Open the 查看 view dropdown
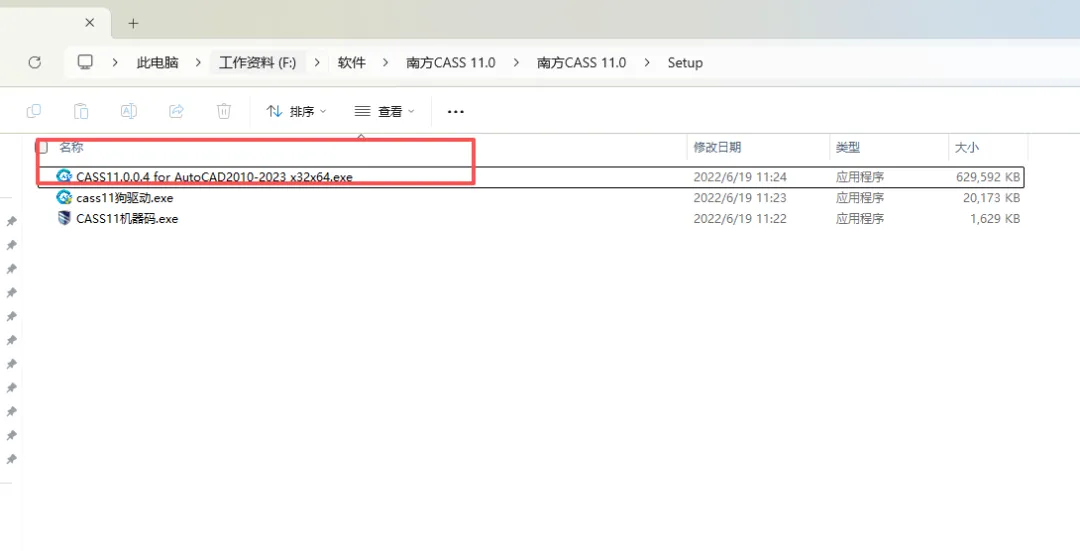The height and width of the screenshot is (551, 1080). [384, 111]
